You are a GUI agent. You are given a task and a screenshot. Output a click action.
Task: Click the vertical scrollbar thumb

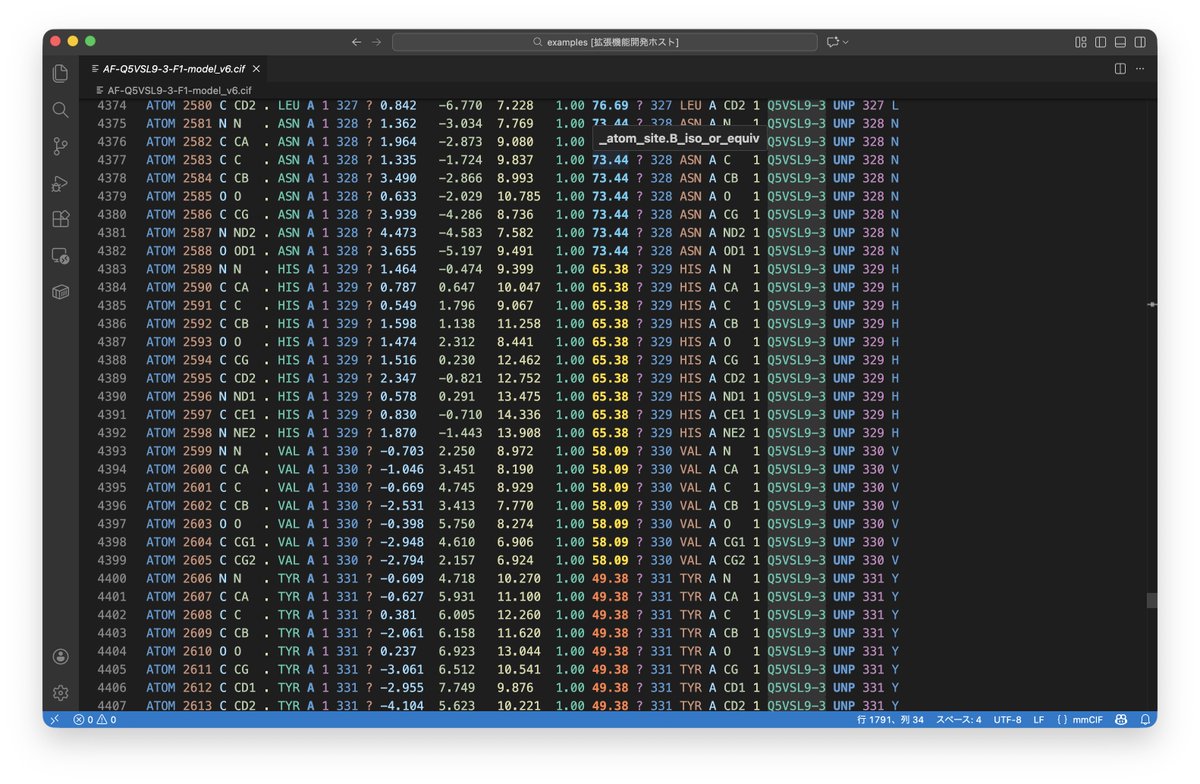1151,601
